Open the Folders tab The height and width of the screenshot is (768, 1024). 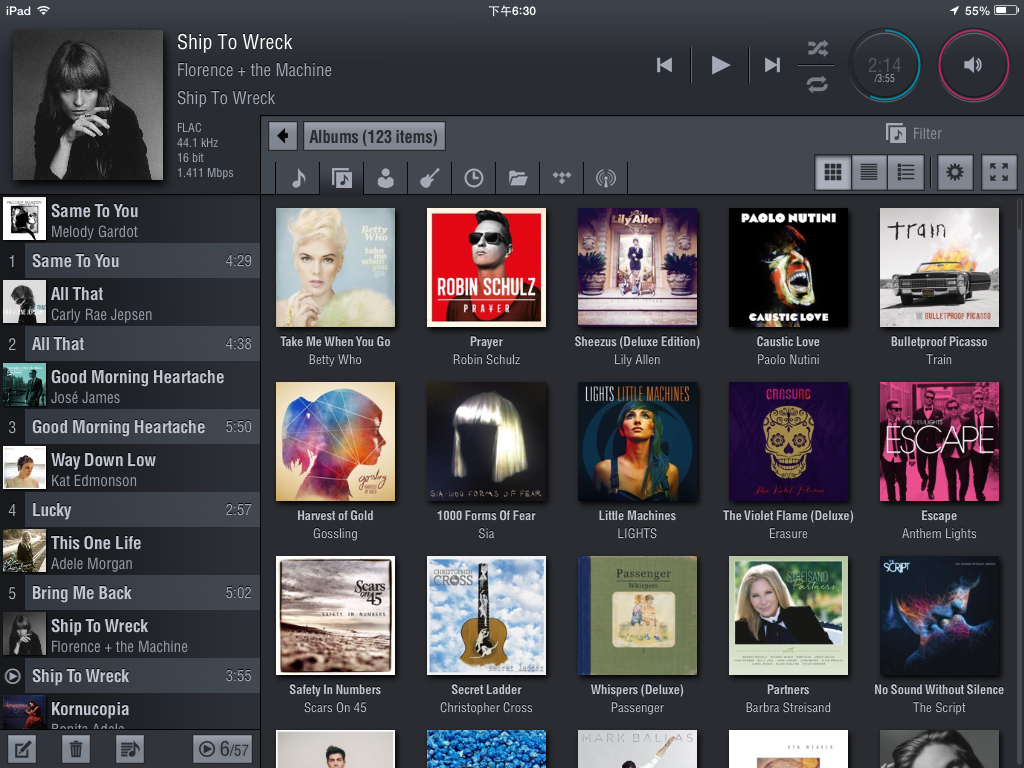(518, 178)
